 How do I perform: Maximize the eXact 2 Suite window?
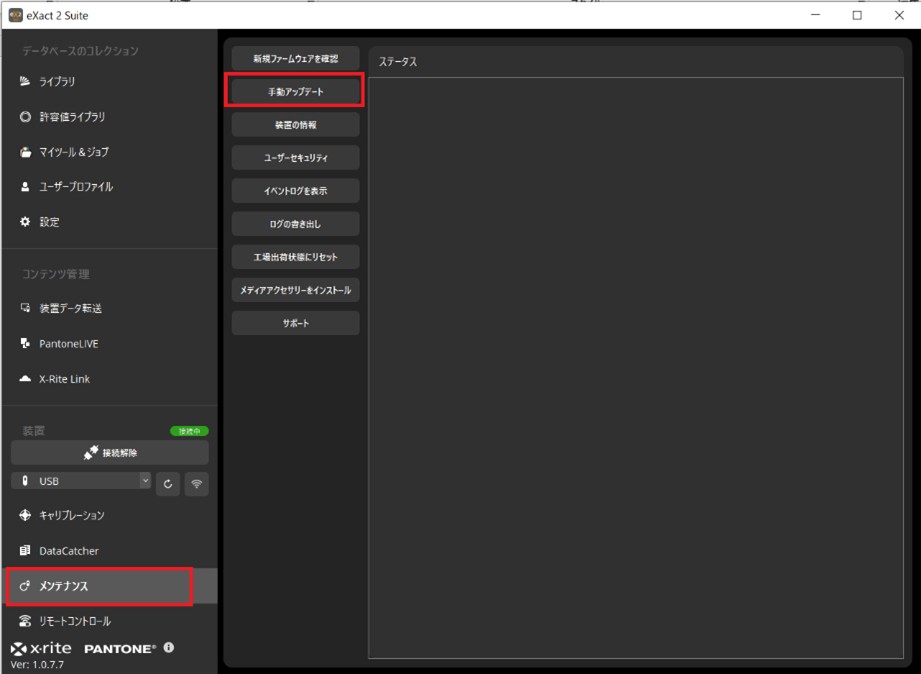click(857, 15)
